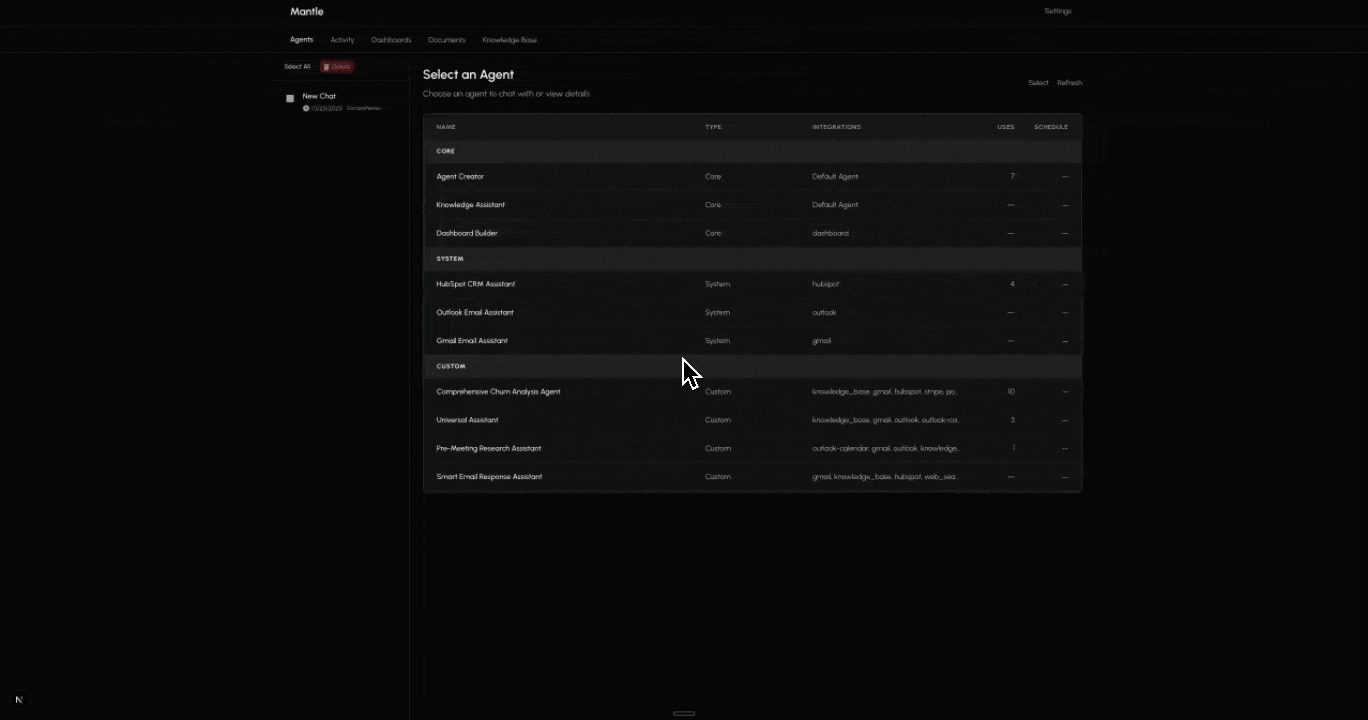Click the NAME column header

(446, 127)
